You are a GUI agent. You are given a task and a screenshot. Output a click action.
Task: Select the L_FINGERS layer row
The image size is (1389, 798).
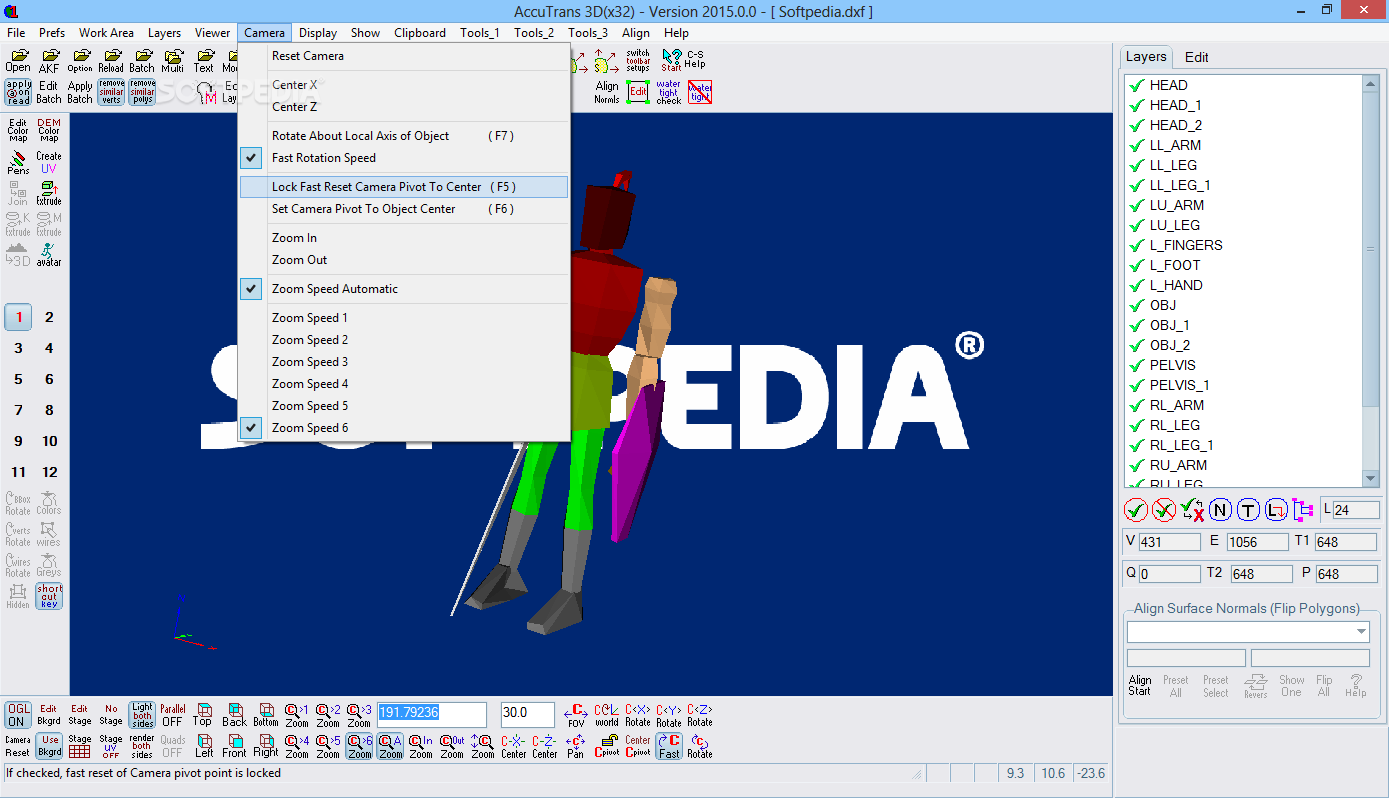pos(1243,245)
